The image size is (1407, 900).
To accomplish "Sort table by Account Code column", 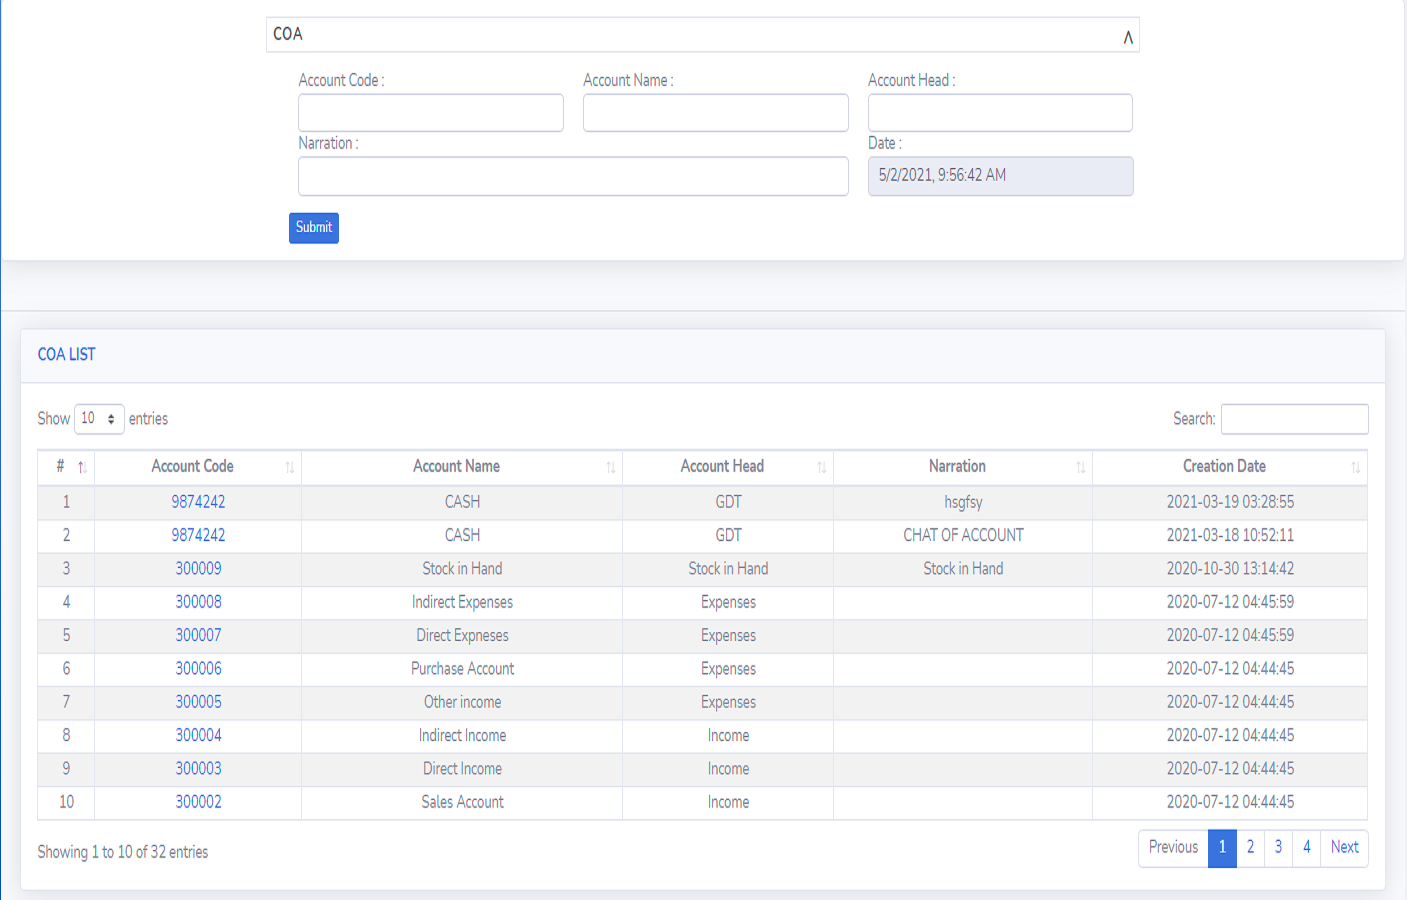I will (x=193, y=467).
